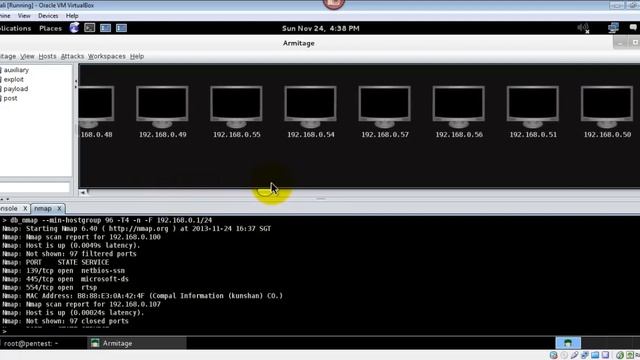Select host 192.168.0.49 computer icon
This screenshot has width=640, height=360.
162,107
